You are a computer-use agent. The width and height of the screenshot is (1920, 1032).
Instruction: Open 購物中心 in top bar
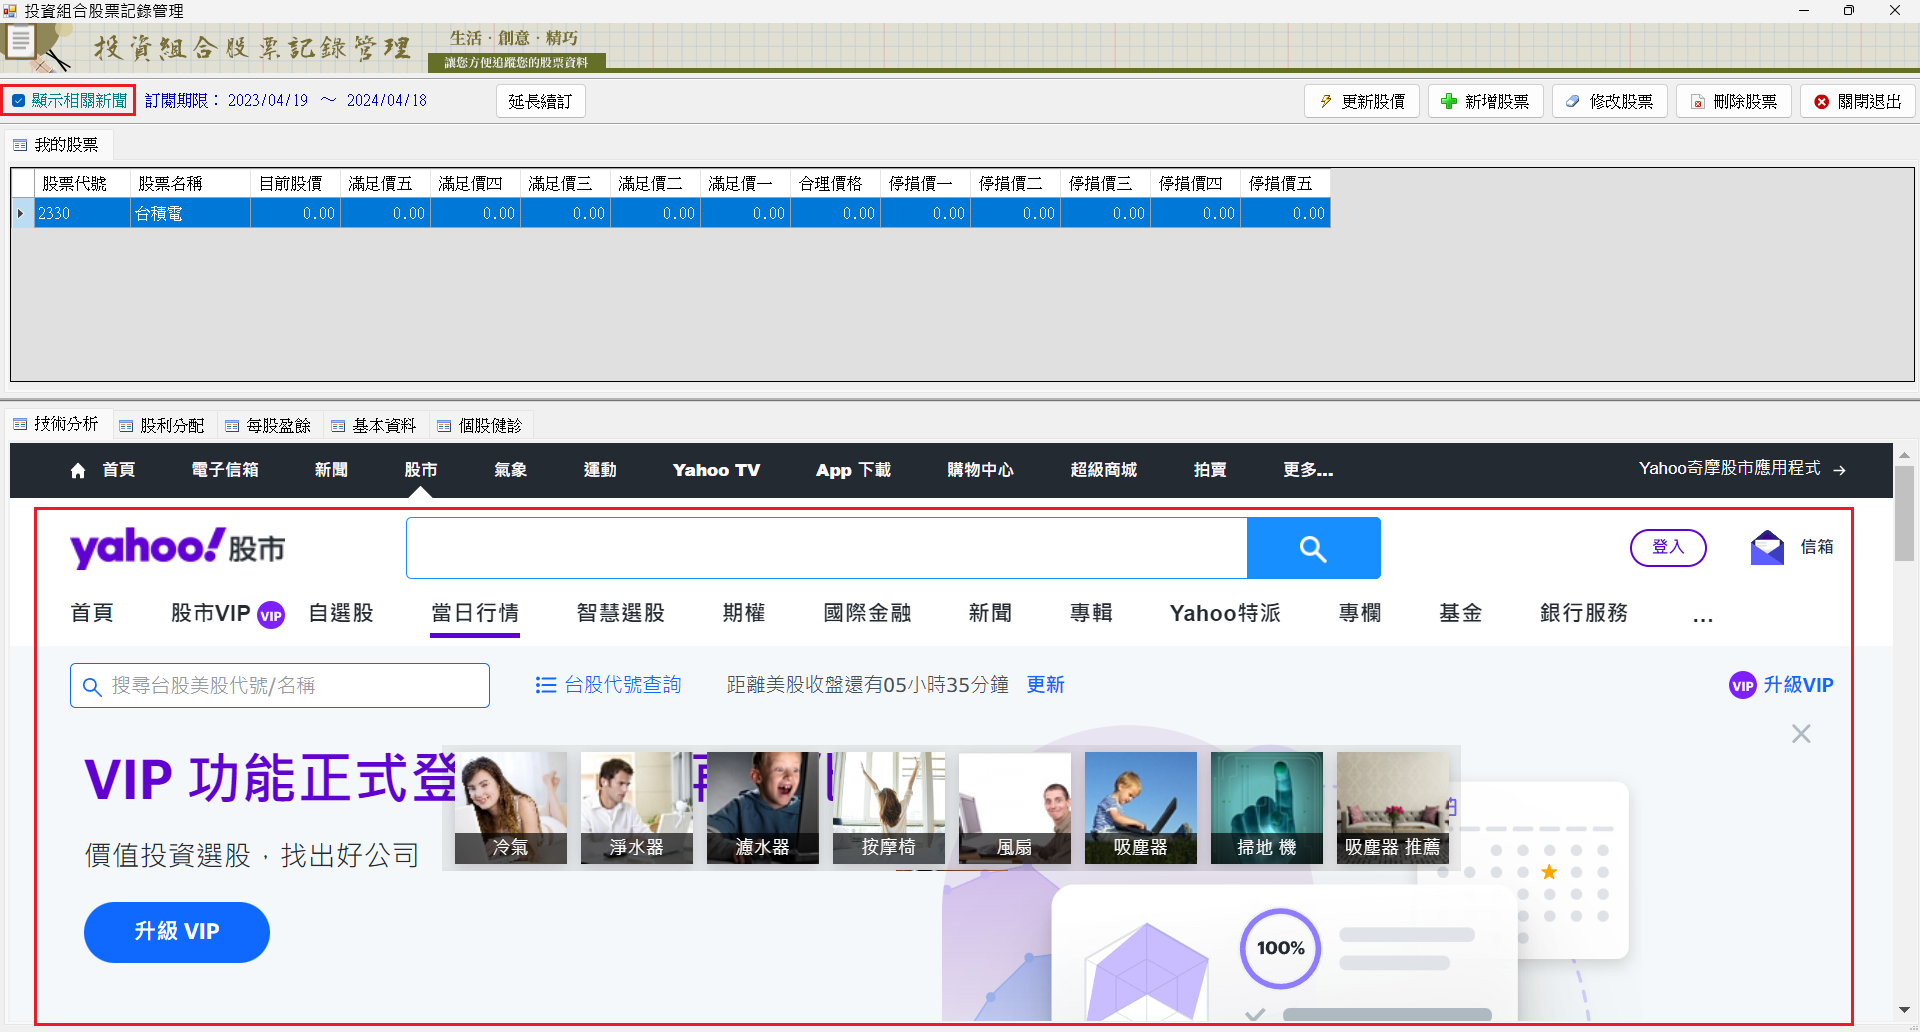click(980, 470)
